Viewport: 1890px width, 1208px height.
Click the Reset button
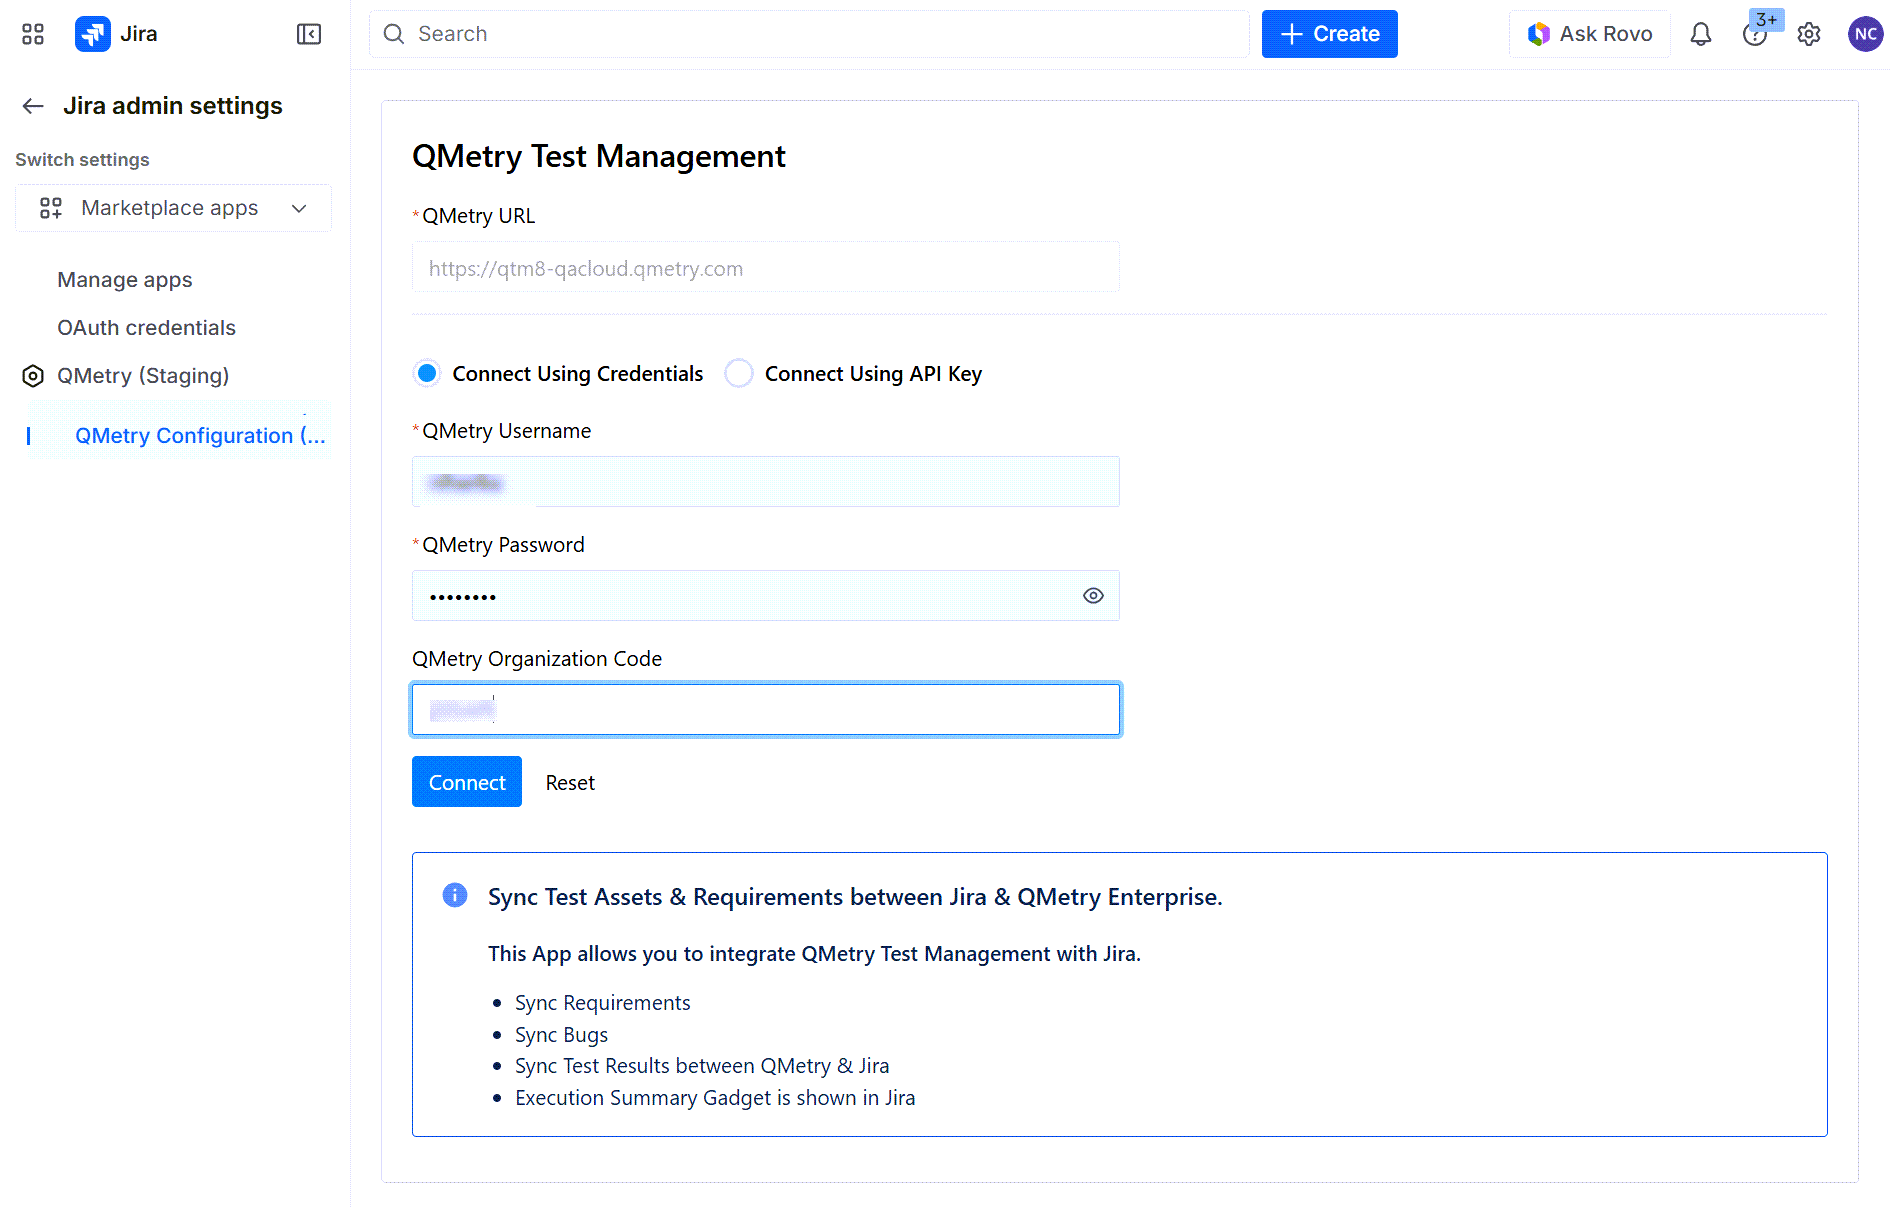pyautogui.click(x=570, y=783)
